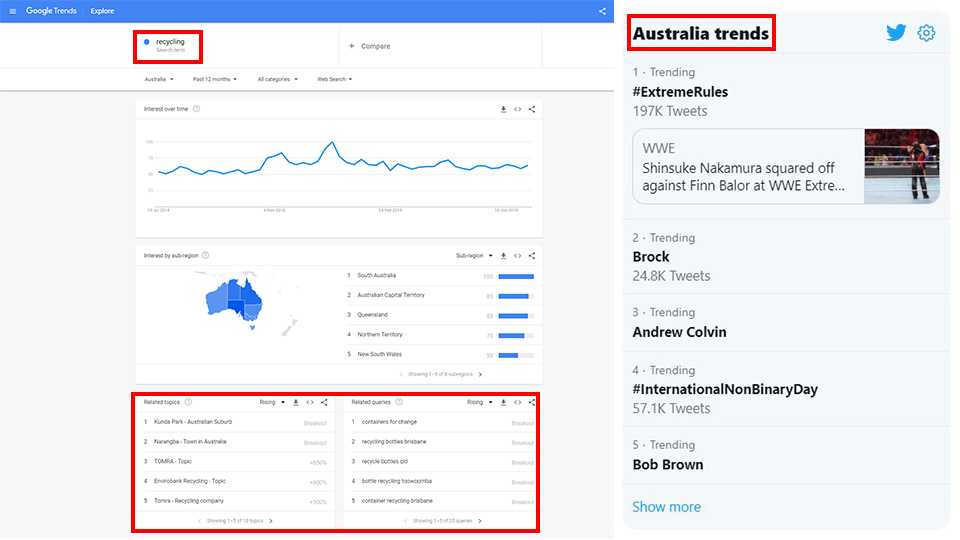The width and height of the screenshot is (960, 540).
Task: Click the Explore tab in the header
Action: (102, 11)
